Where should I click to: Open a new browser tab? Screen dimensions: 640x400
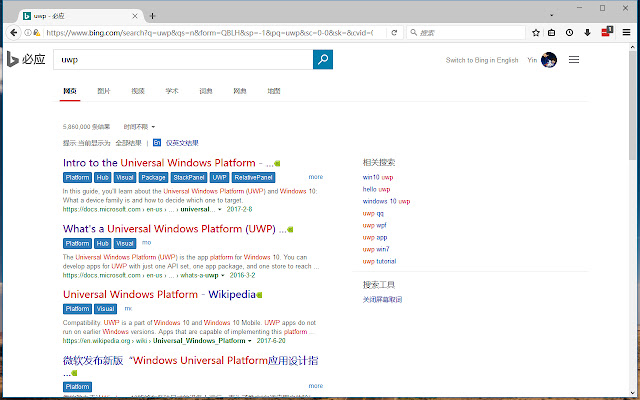pos(152,16)
